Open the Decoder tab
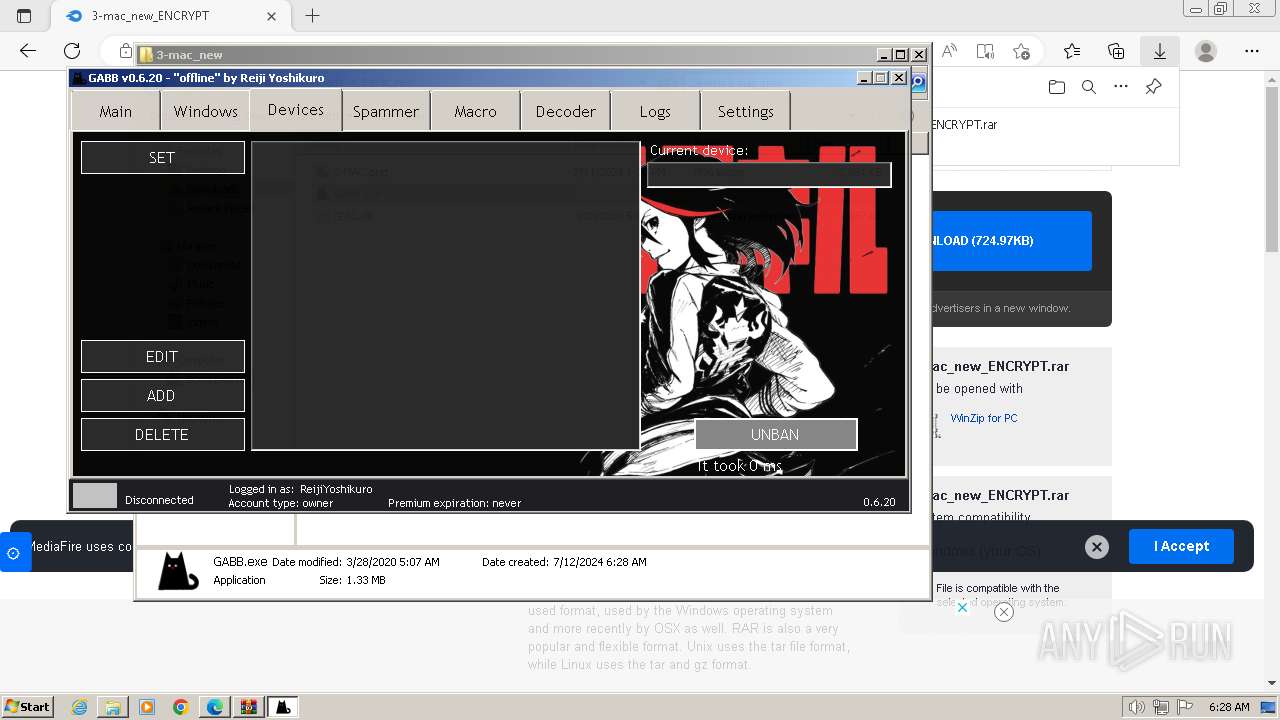The image size is (1280, 720). 565,111
